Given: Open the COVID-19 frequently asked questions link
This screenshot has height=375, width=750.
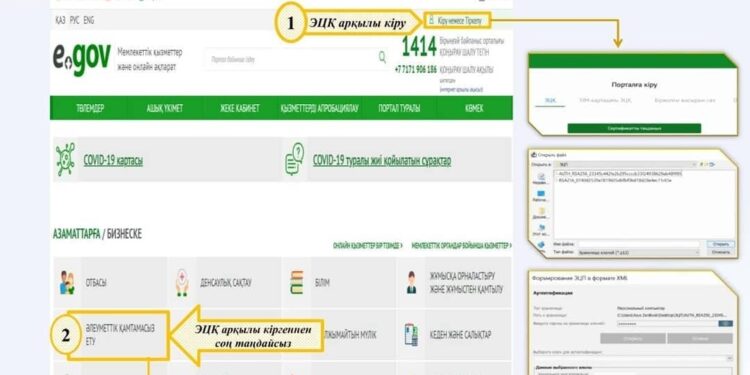Looking at the screenshot, I should [382, 160].
